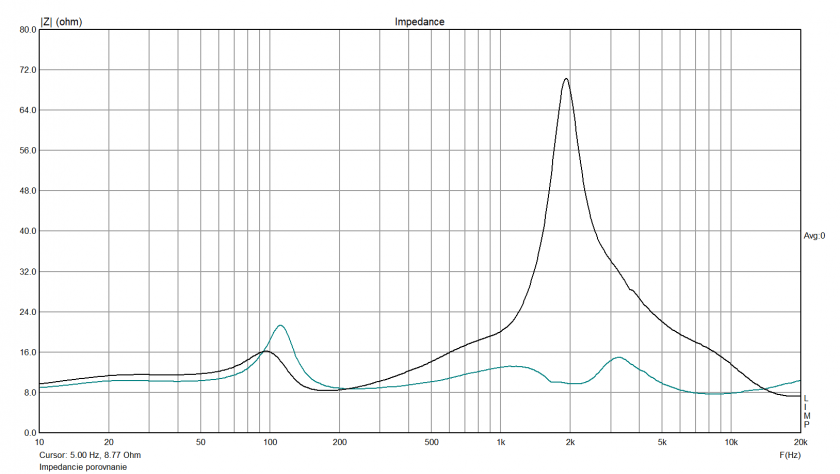The image size is (840, 474).
Task: Click the "F(Hz)" axis label
Action: tap(790, 455)
